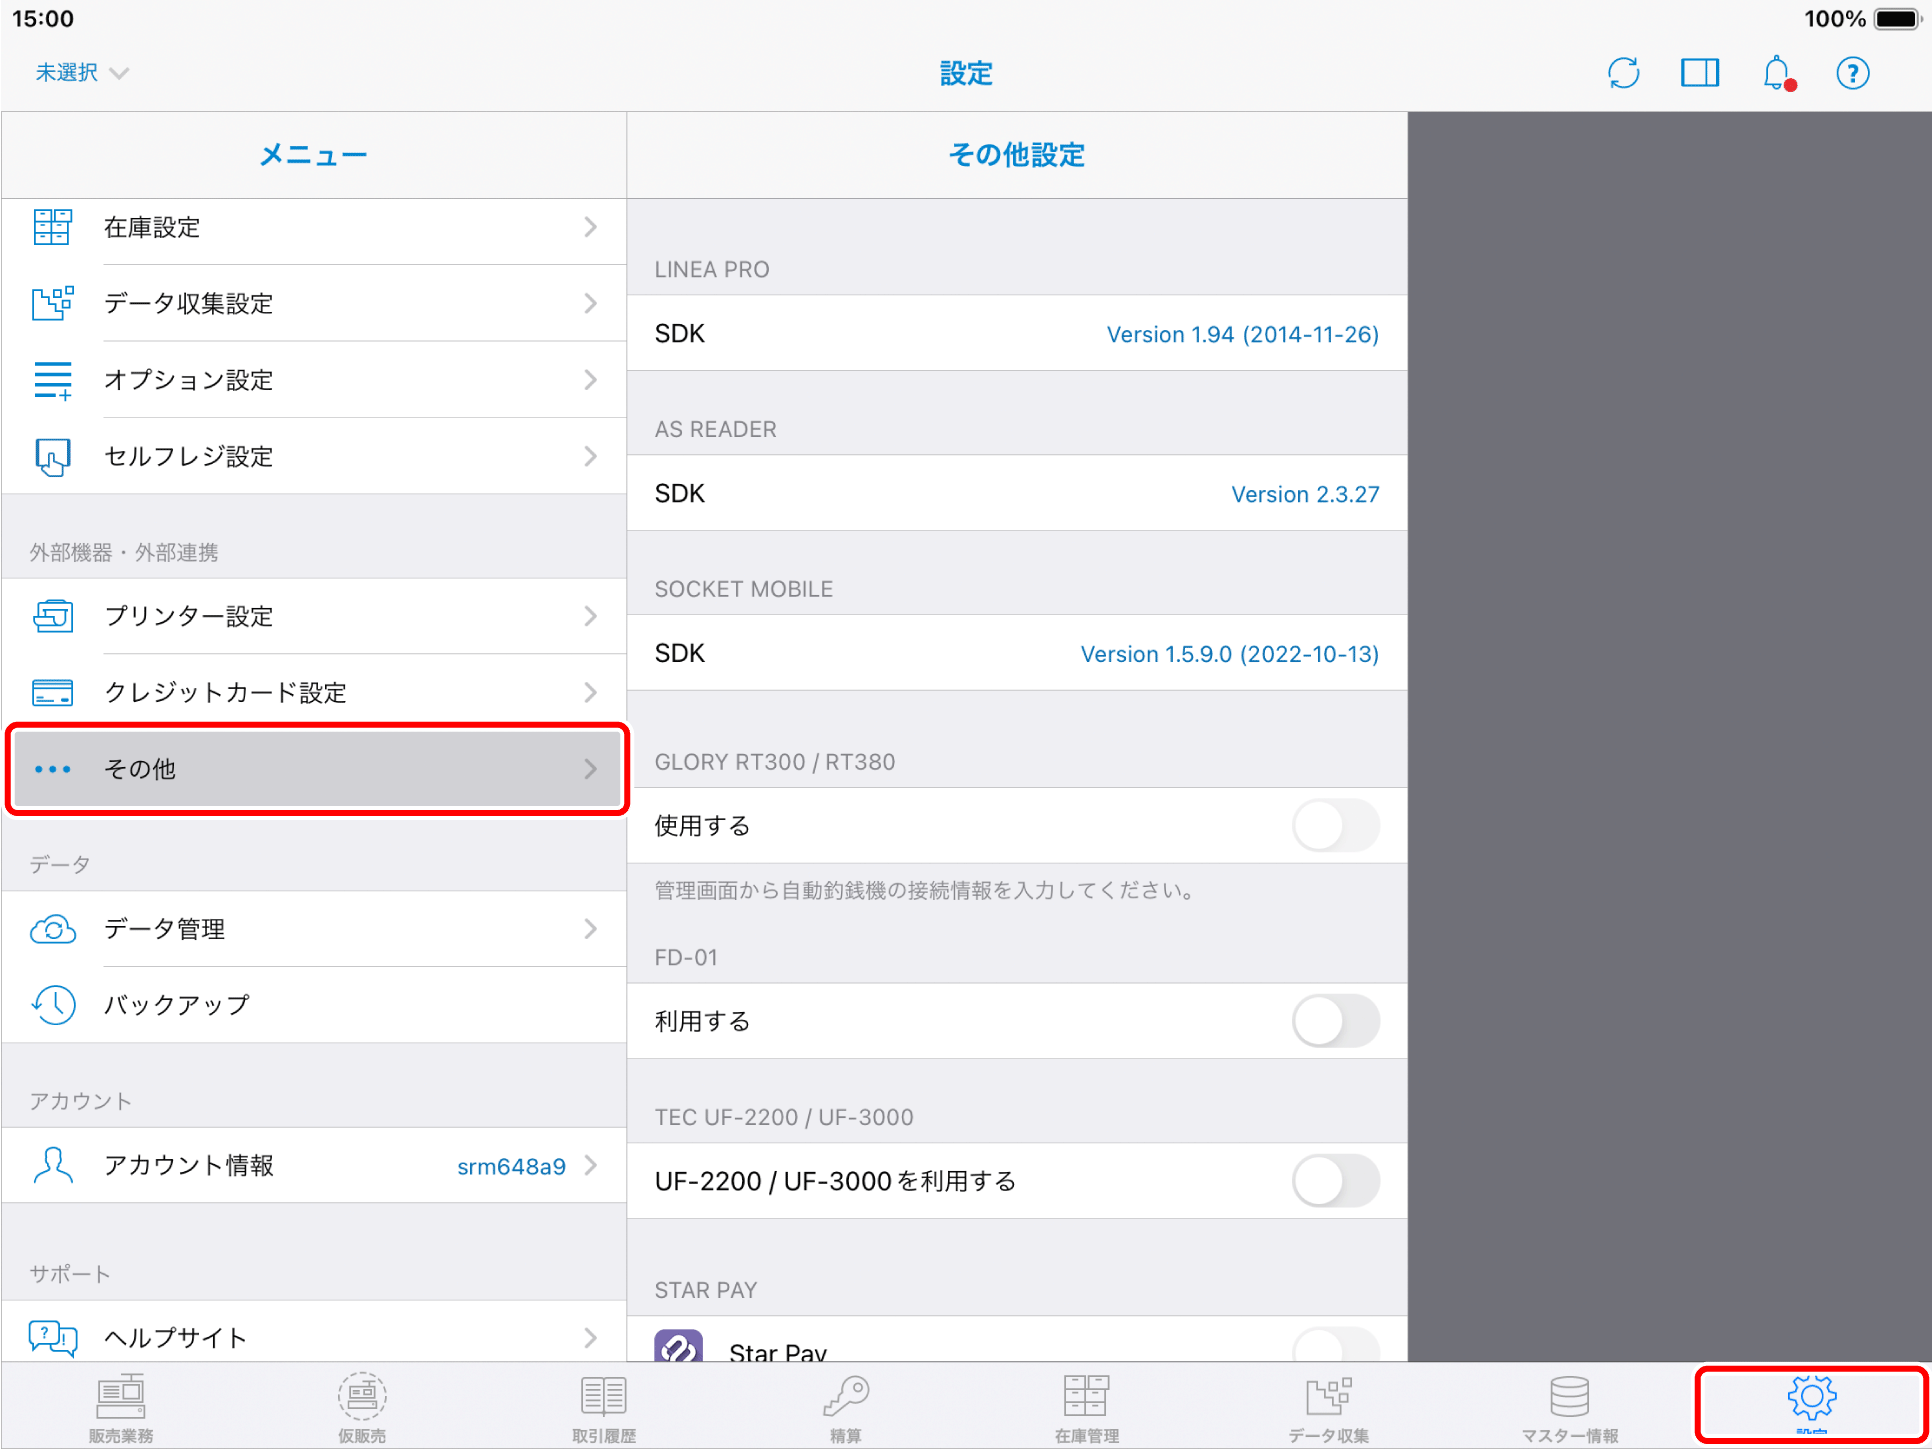The width and height of the screenshot is (1932, 1449).
Task: Open the LINEA PRO SDK Version 1.94 link
Action: pos(1242,333)
